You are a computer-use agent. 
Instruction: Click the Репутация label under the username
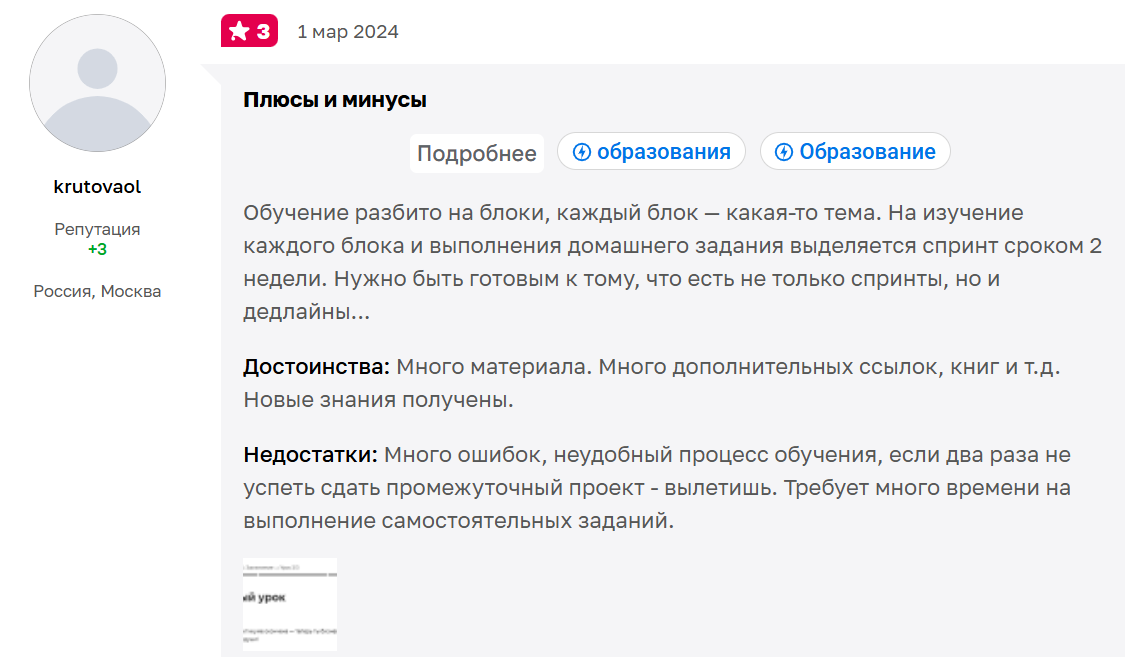point(97,229)
